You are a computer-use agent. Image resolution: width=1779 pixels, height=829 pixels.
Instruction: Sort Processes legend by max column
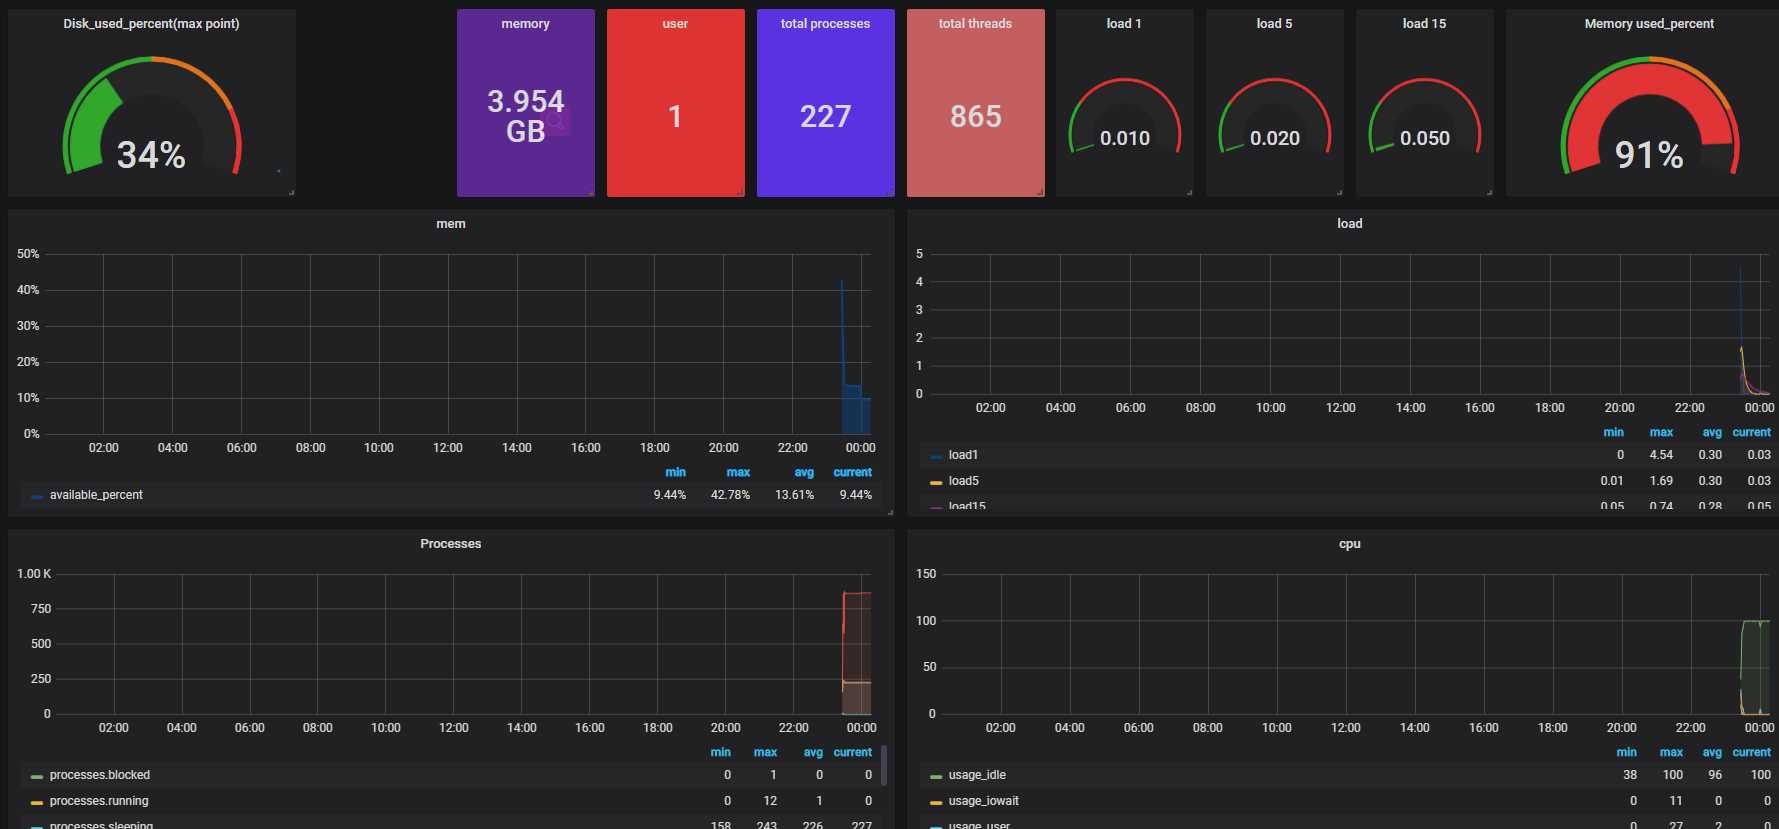coord(765,752)
